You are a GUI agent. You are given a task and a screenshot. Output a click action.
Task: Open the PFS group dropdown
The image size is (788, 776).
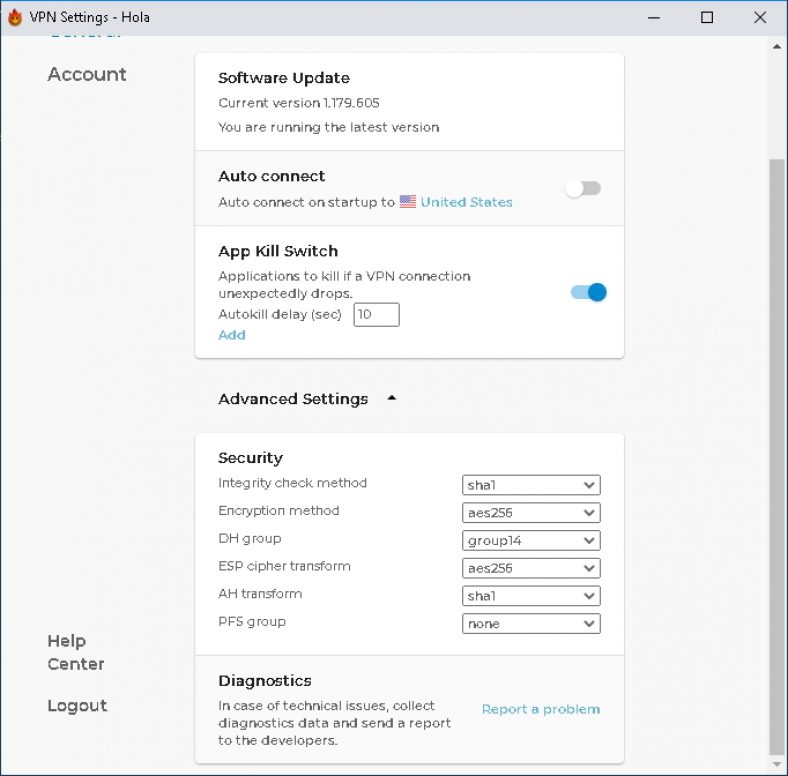point(531,623)
